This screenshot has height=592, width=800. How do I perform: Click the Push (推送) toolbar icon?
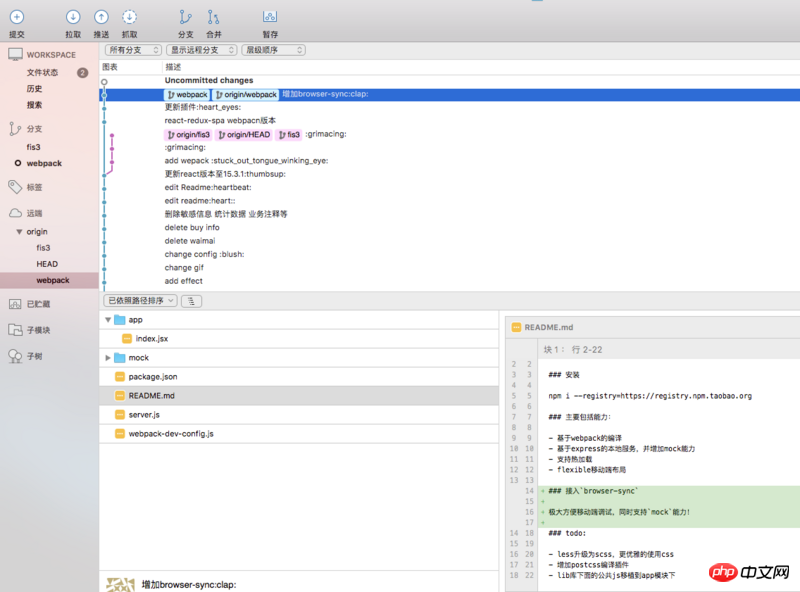pos(101,17)
